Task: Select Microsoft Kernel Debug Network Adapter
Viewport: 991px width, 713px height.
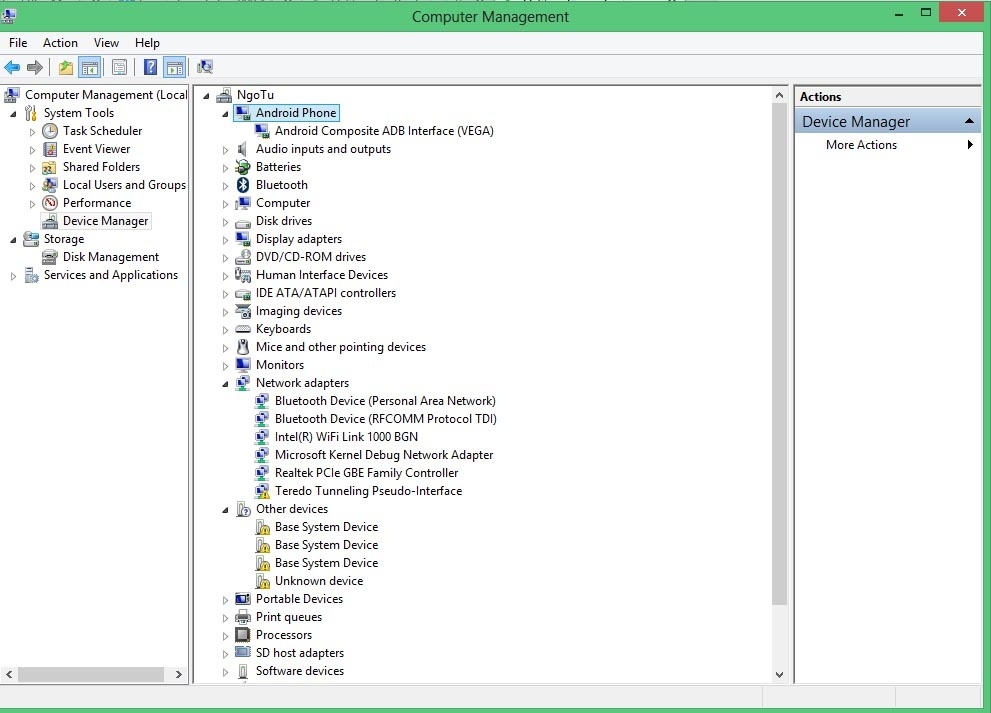Action: pos(384,455)
